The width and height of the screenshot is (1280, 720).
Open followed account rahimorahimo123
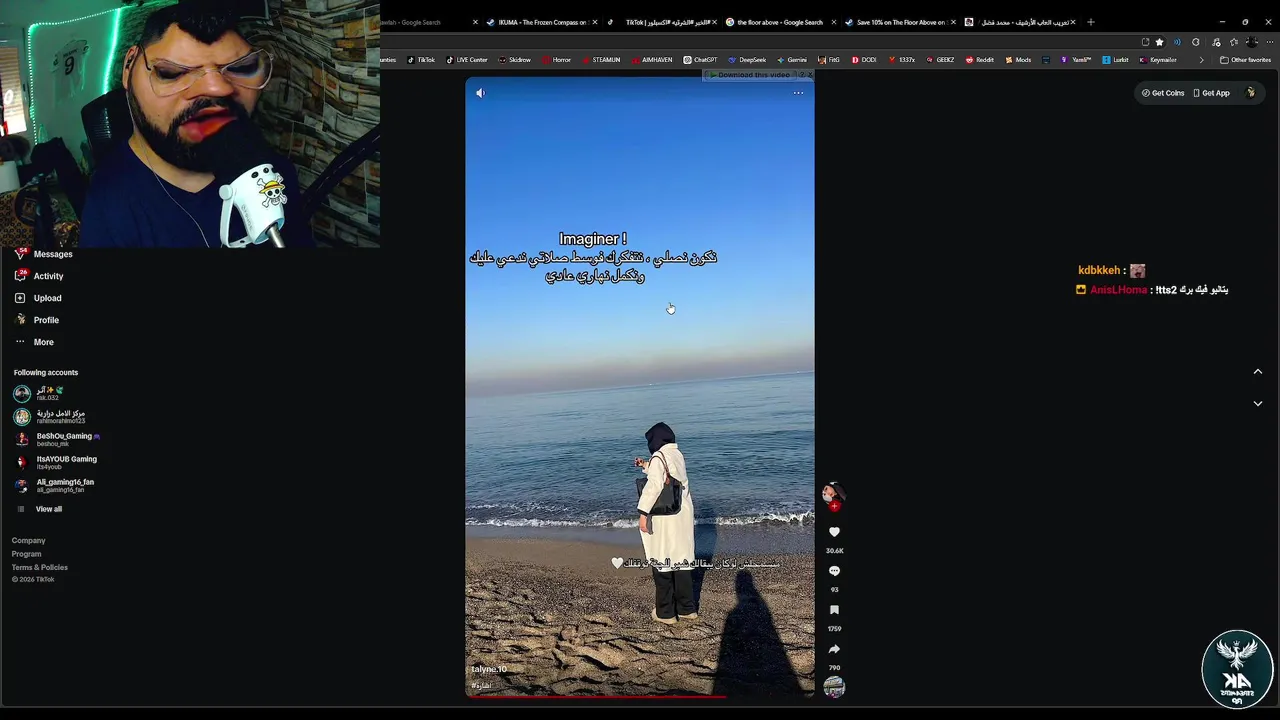coord(50,416)
